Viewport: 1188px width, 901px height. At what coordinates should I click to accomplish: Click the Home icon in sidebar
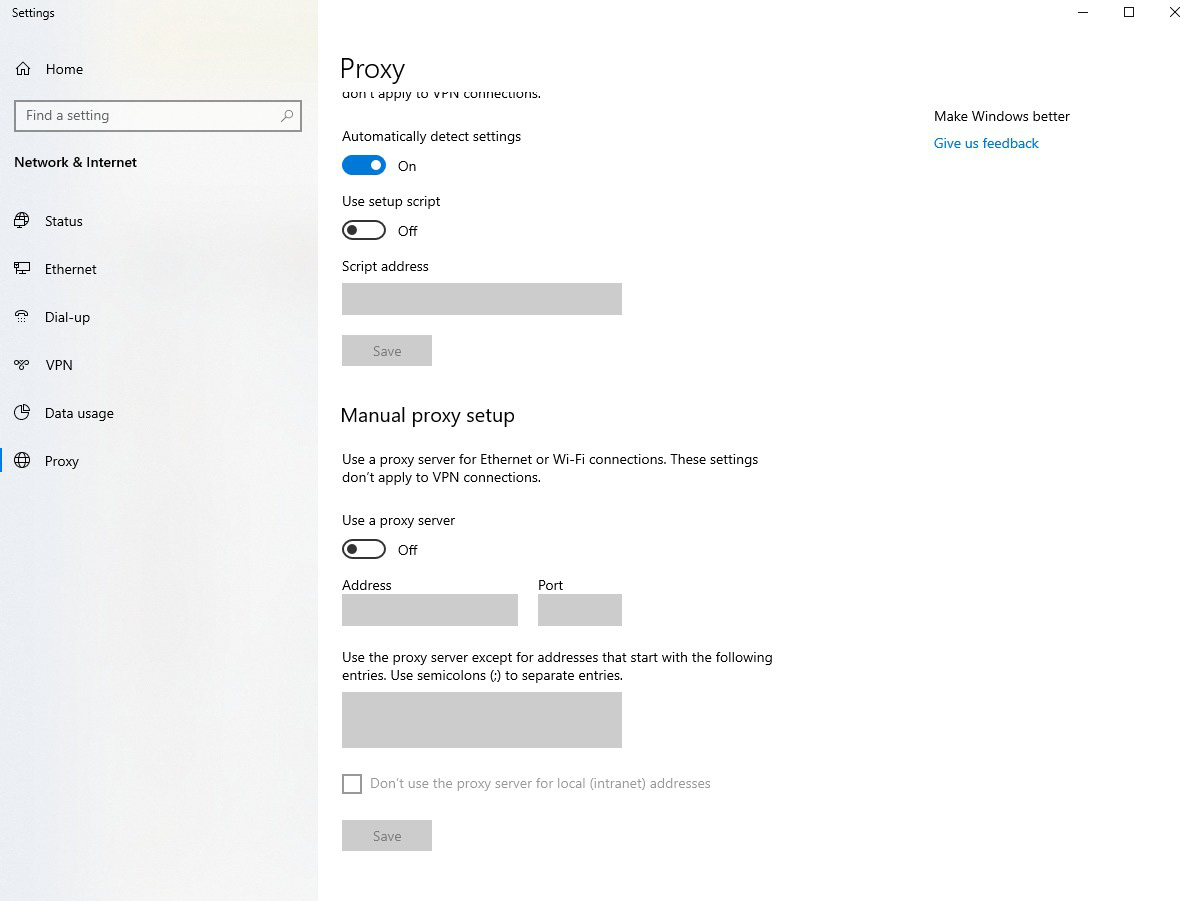coord(22,69)
